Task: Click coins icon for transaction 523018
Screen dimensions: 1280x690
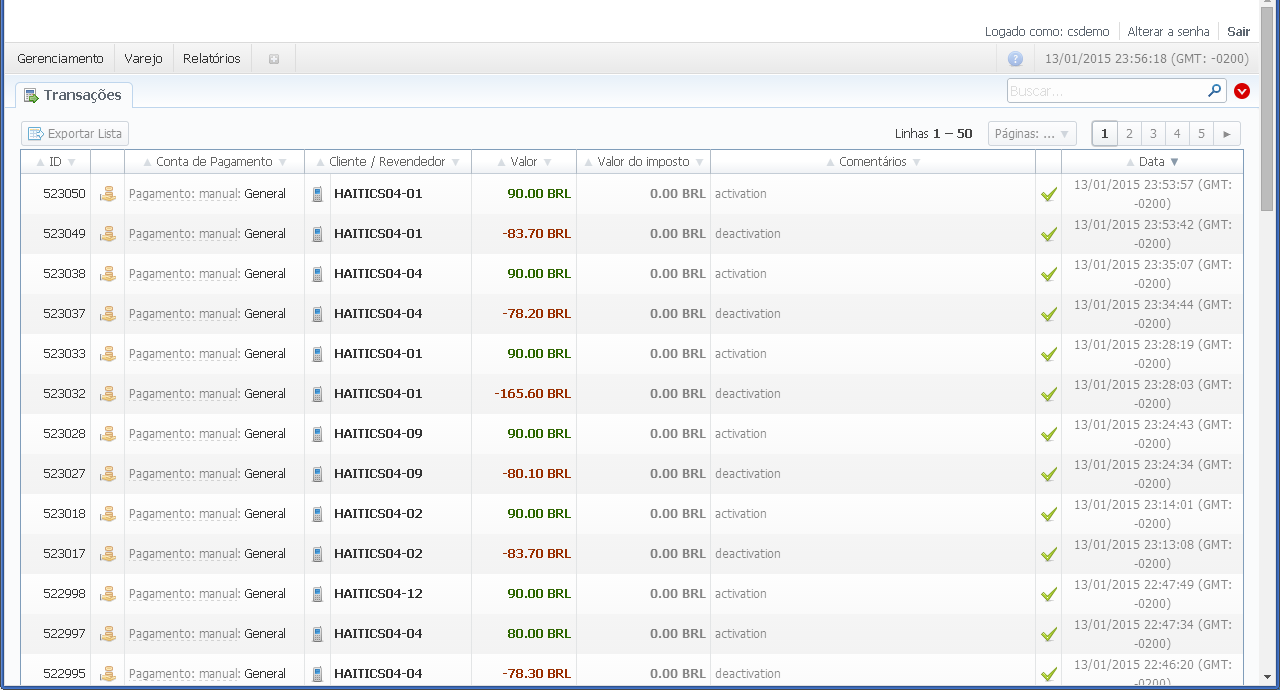Action: (x=108, y=514)
